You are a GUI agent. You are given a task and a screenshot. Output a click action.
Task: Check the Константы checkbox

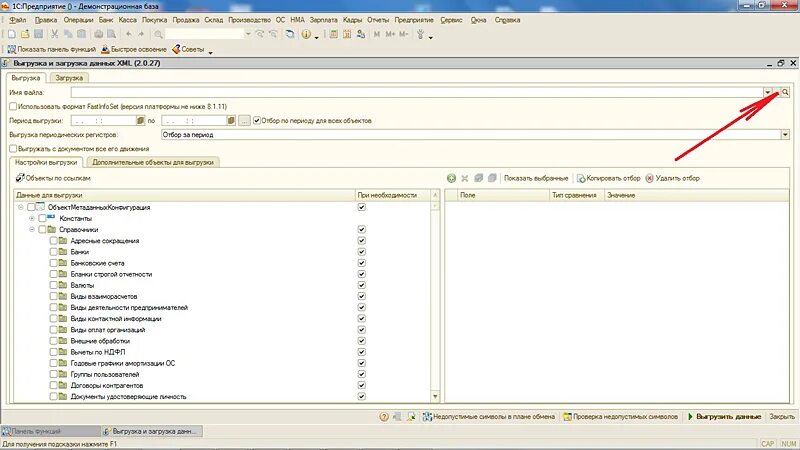[42, 218]
